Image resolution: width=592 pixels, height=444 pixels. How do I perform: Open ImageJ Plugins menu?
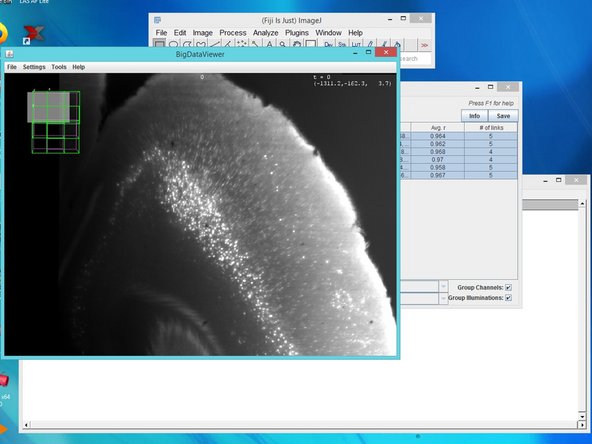297,33
